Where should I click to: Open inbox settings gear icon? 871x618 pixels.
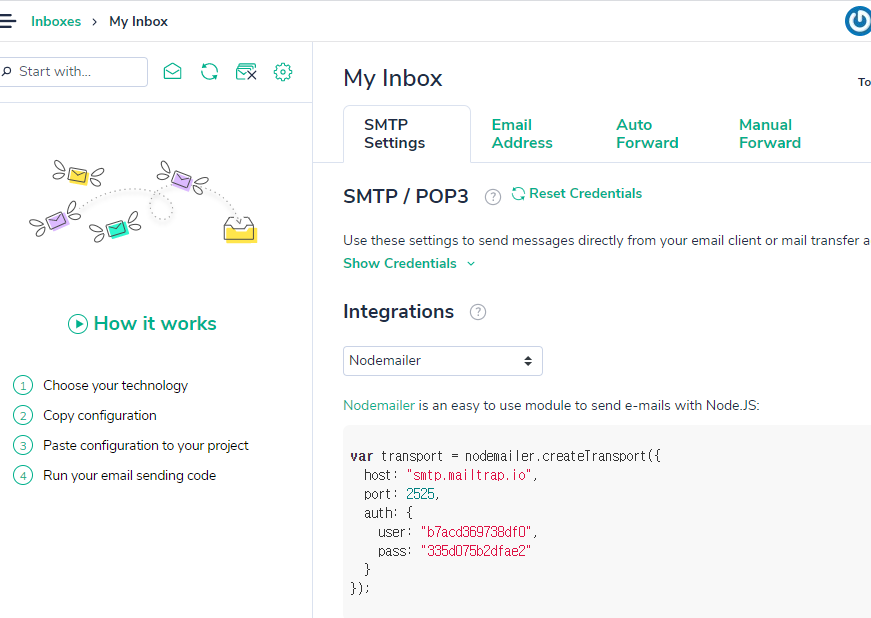pos(283,72)
